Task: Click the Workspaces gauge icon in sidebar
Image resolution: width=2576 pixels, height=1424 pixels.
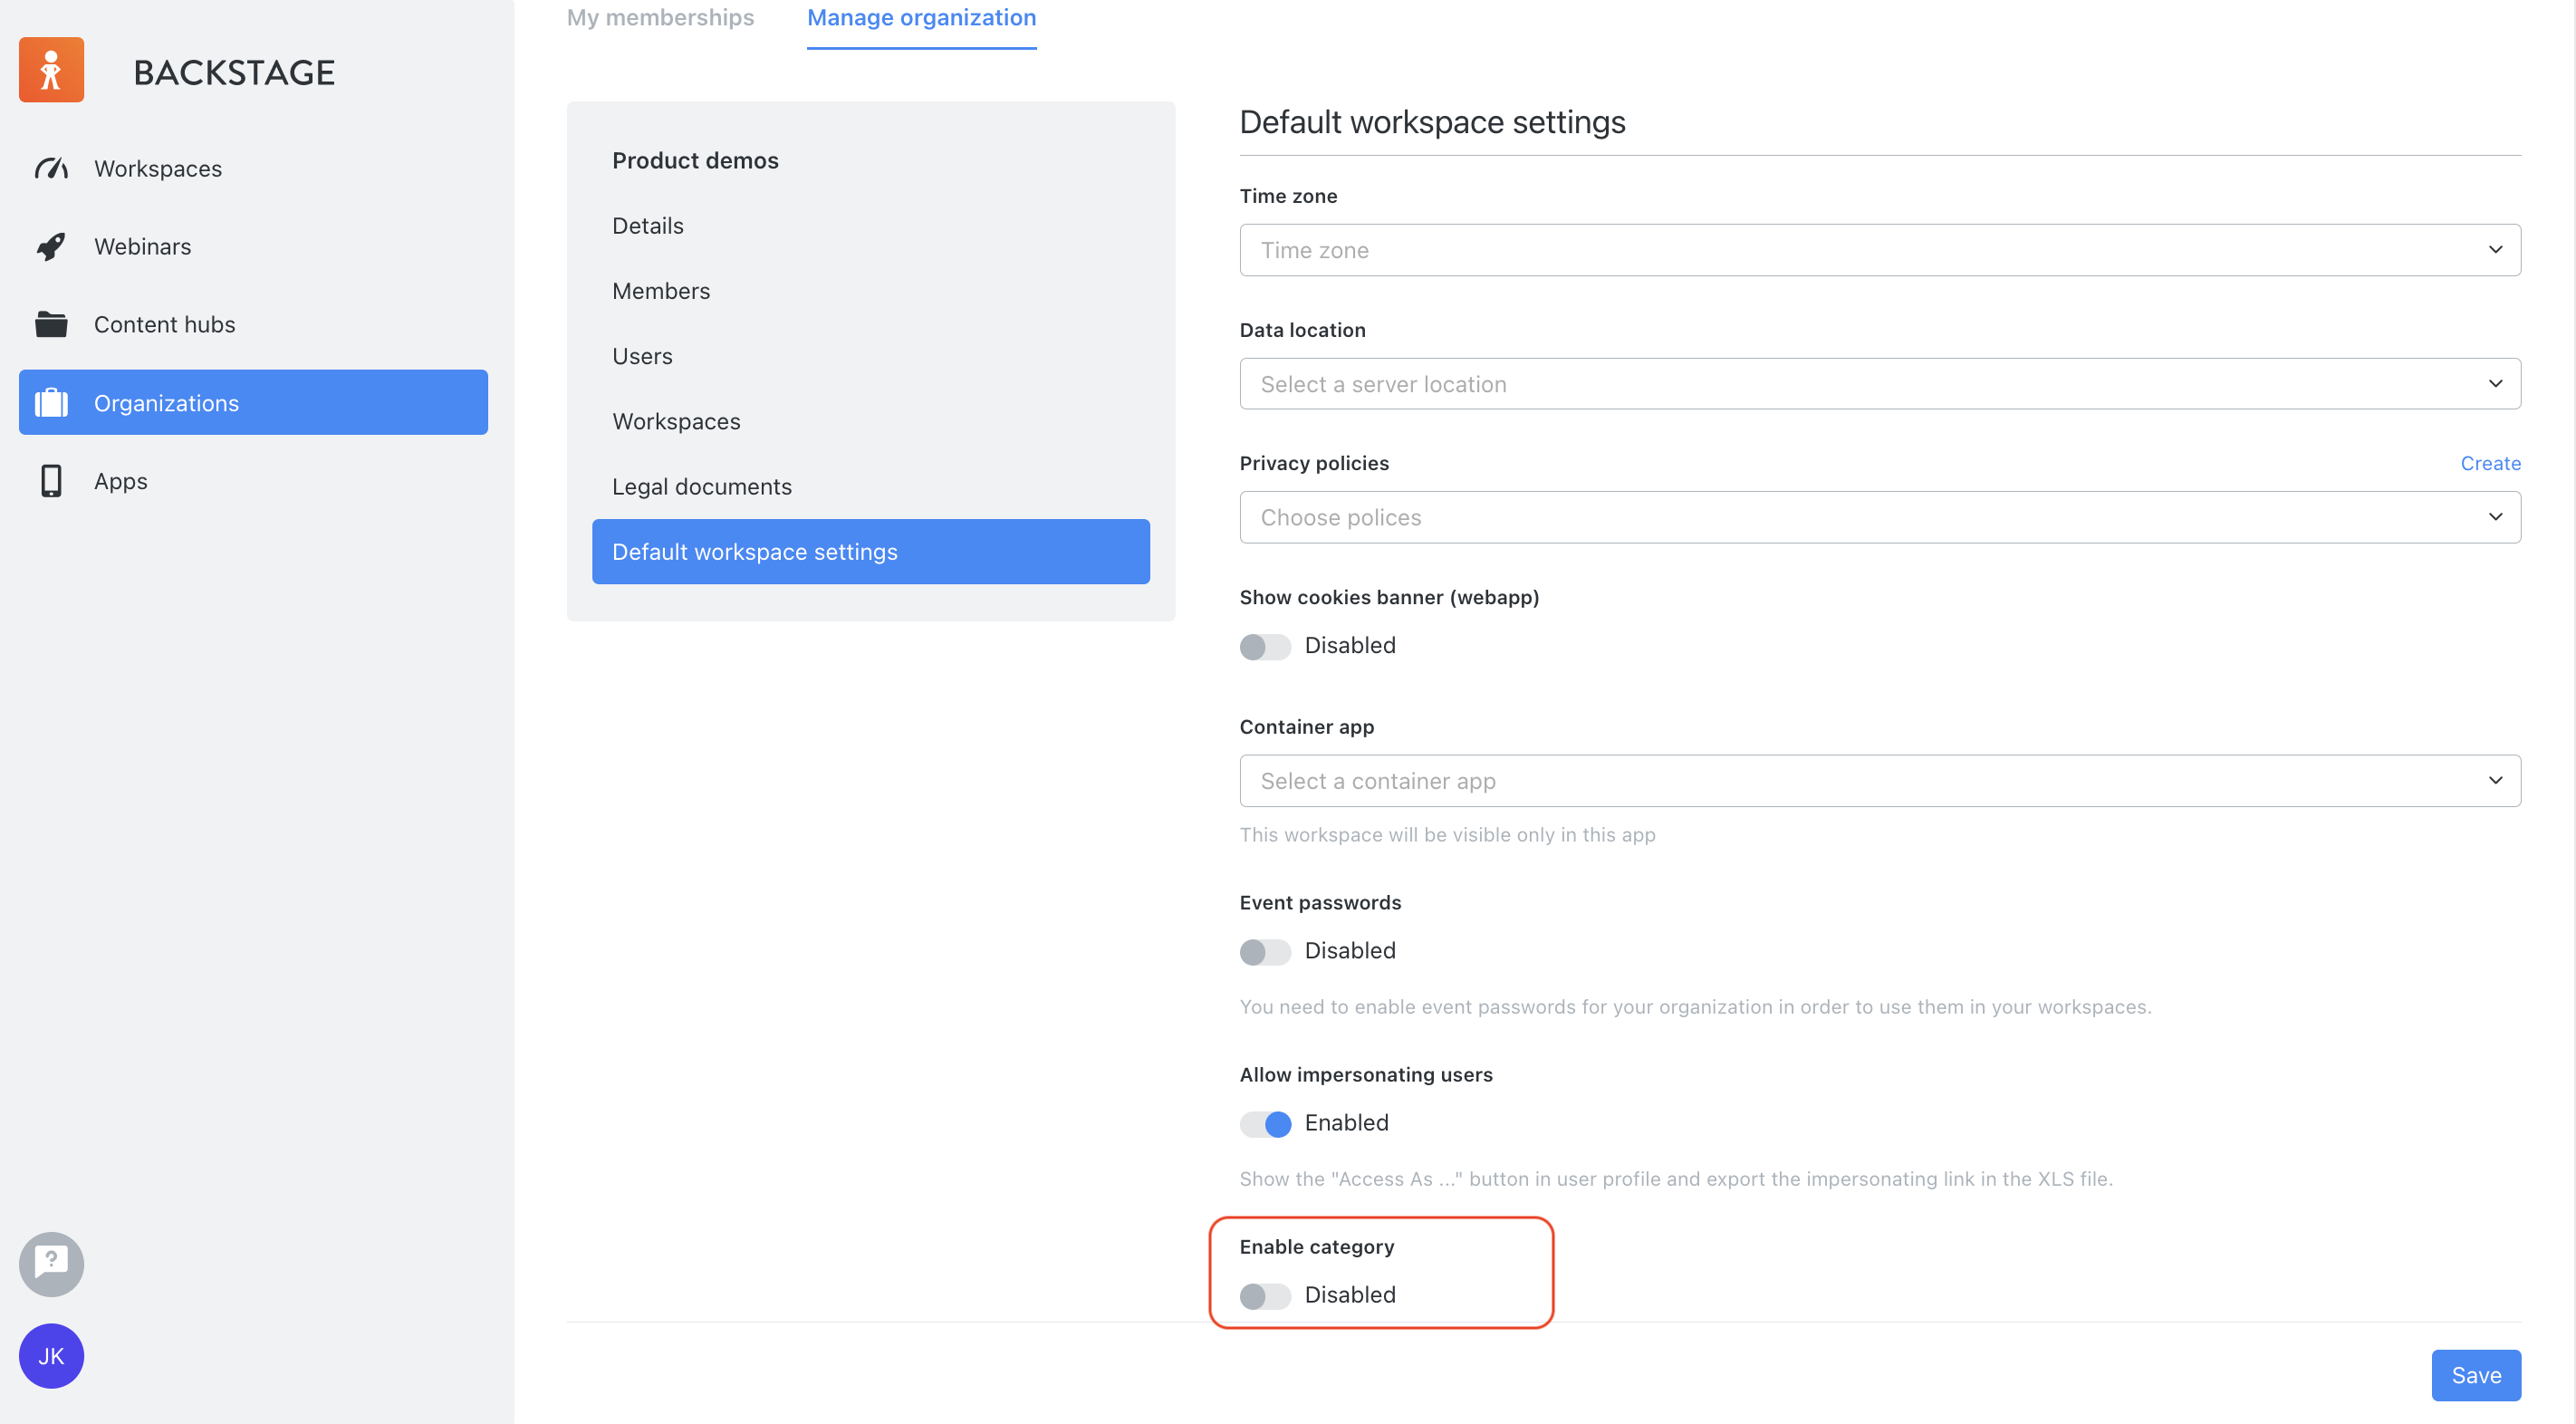Action: pyautogui.click(x=51, y=168)
